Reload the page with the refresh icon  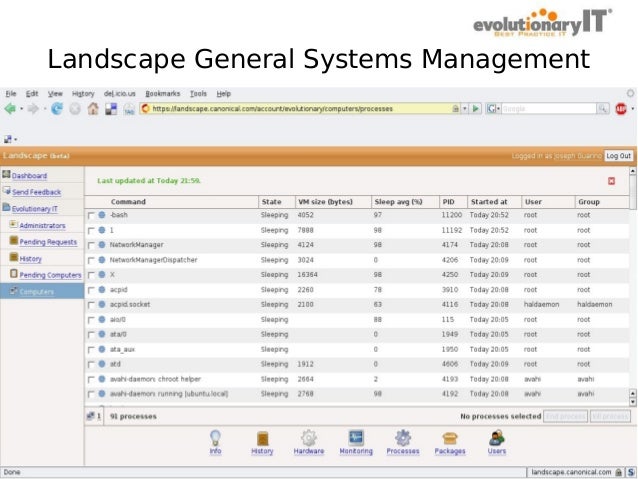click(x=57, y=109)
